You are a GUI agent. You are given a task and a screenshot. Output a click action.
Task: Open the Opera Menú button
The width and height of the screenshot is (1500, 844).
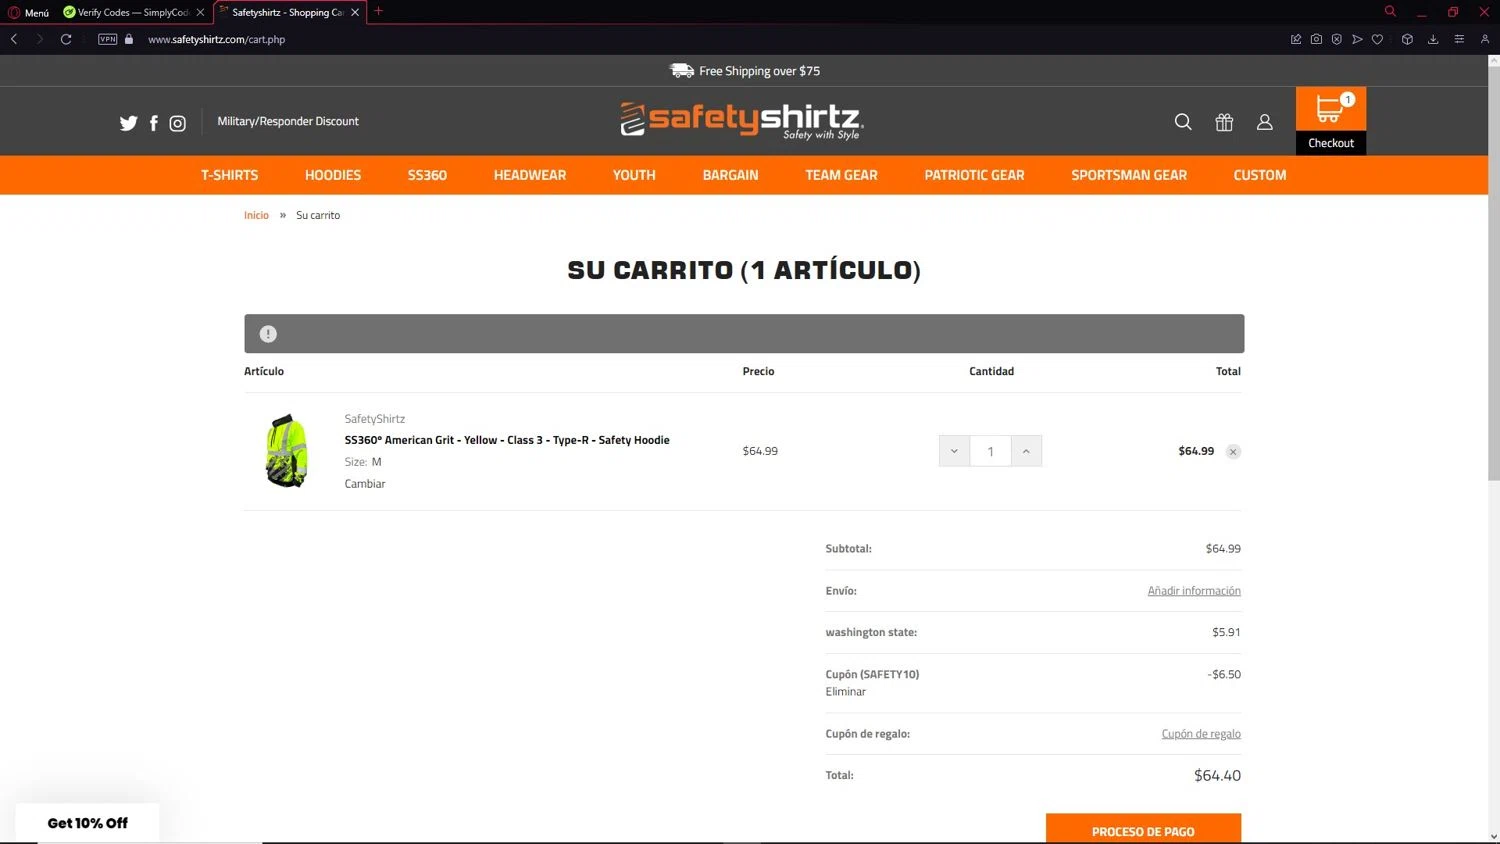click(29, 12)
